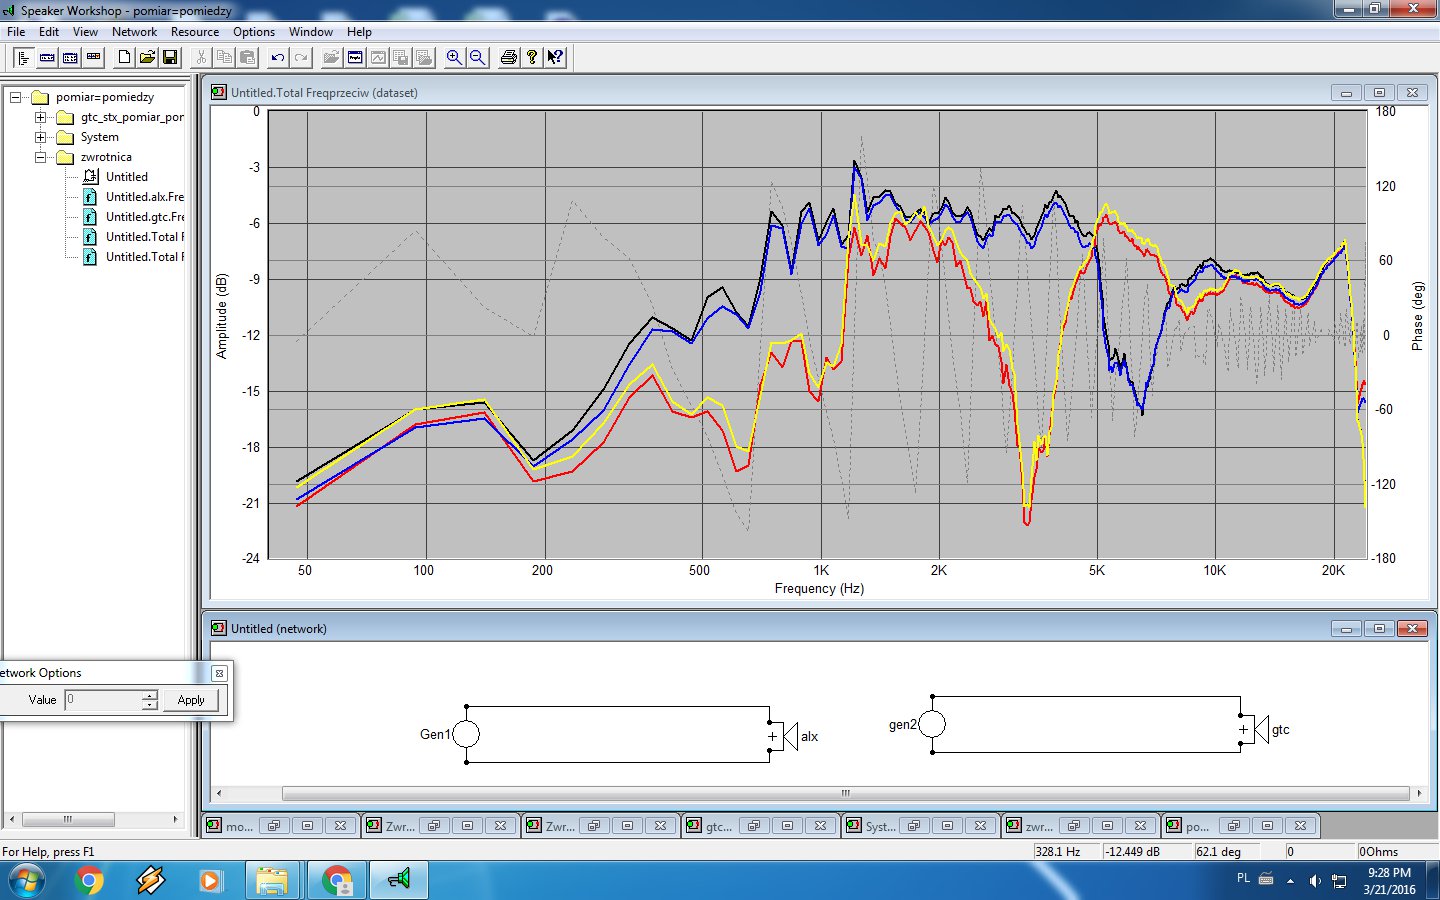Print using the printer icon
The height and width of the screenshot is (900, 1440).
[508, 57]
